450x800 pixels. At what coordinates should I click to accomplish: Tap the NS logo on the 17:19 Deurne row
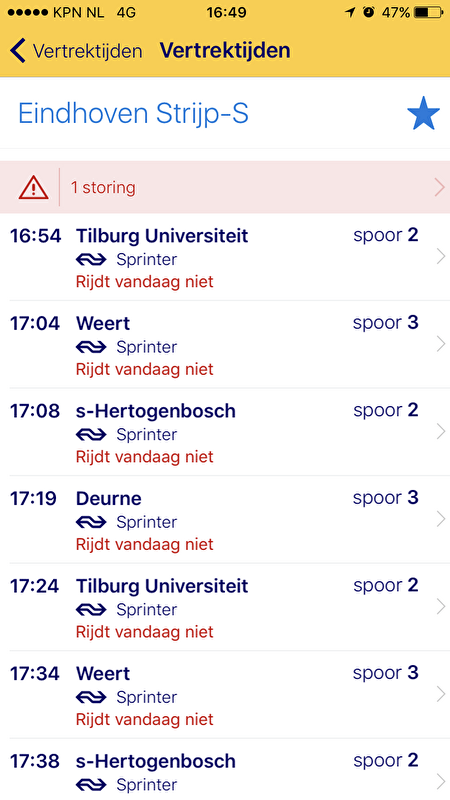(x=91, y=522)
